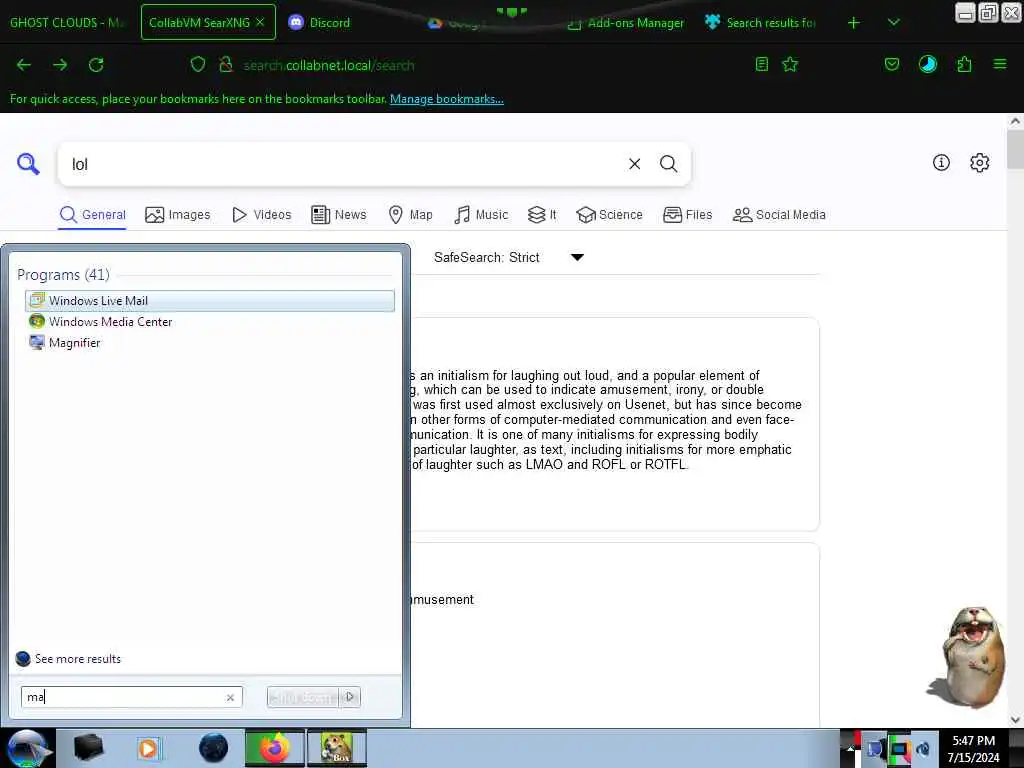Open the SafeSearch Strict dropdown
The image size is (1024, 768).
(x=509, y=257)
